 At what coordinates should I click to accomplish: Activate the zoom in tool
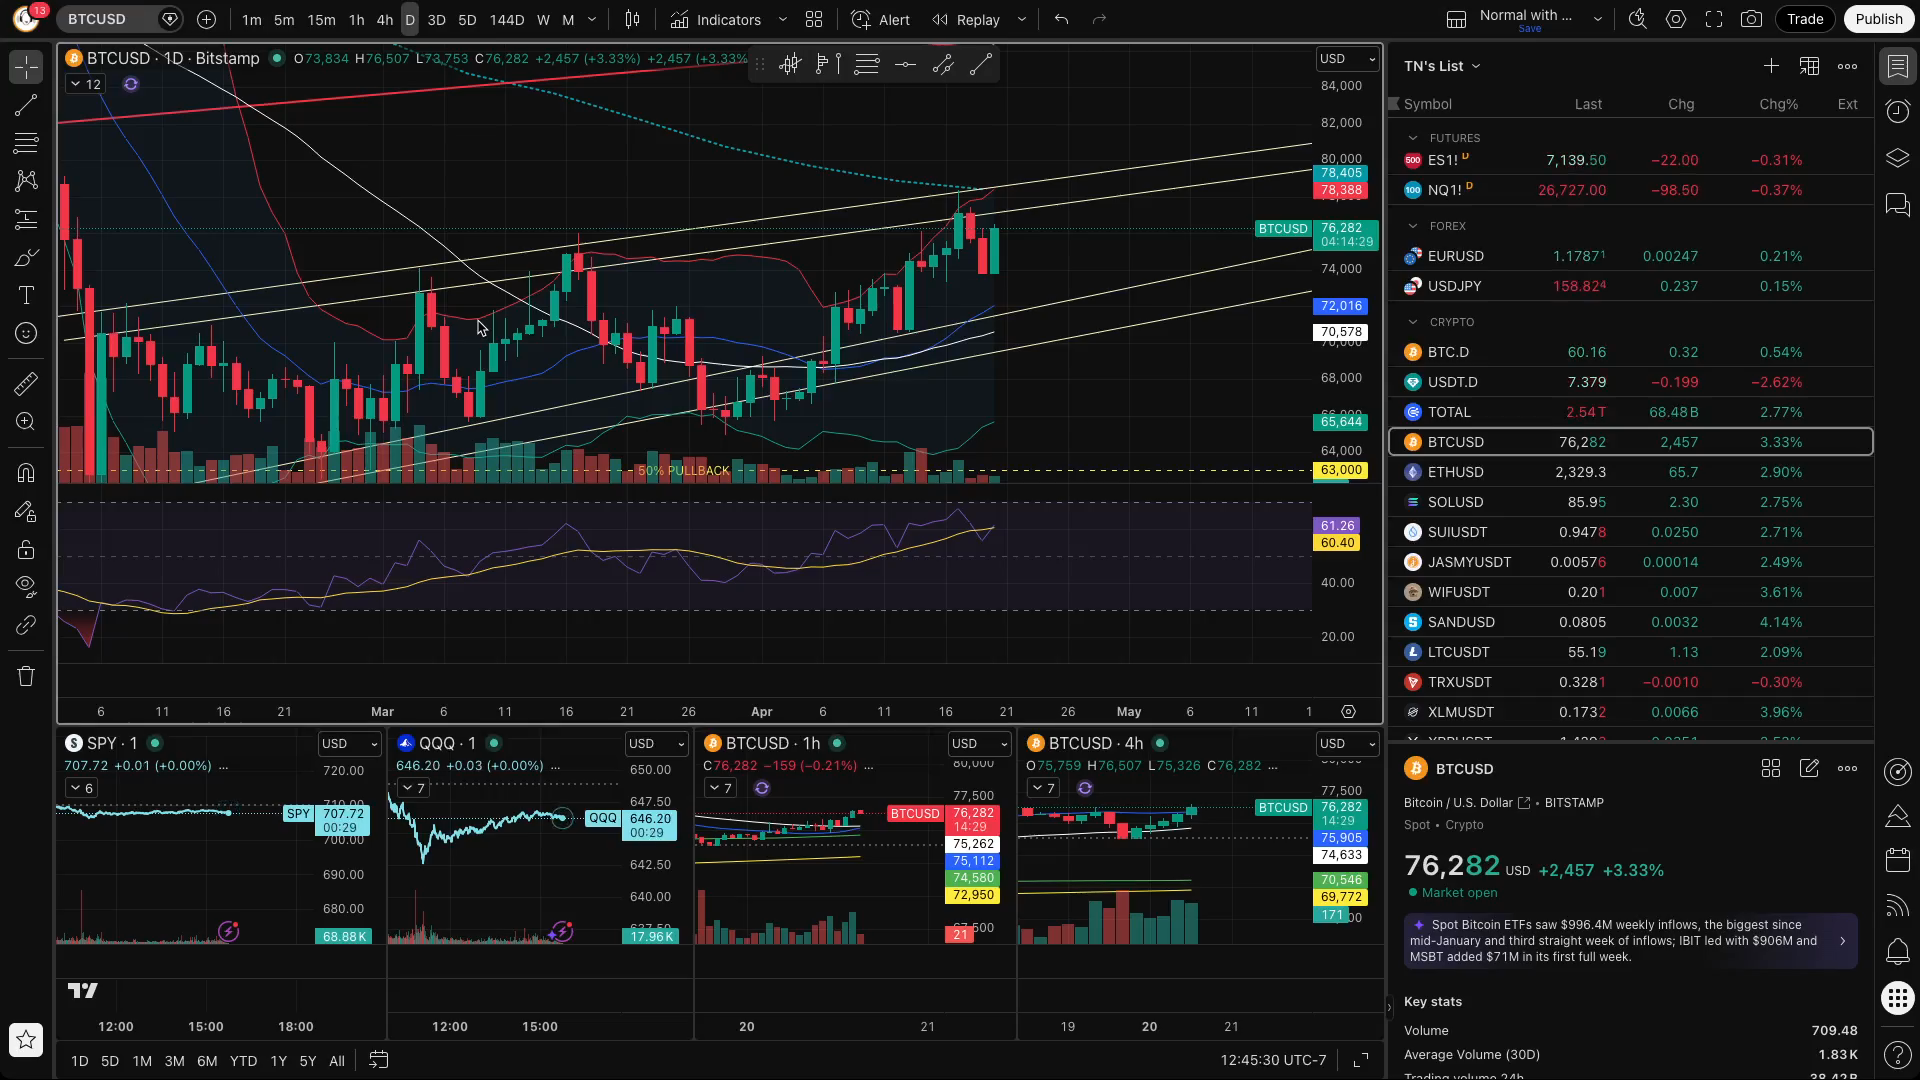tap(26, 421)
